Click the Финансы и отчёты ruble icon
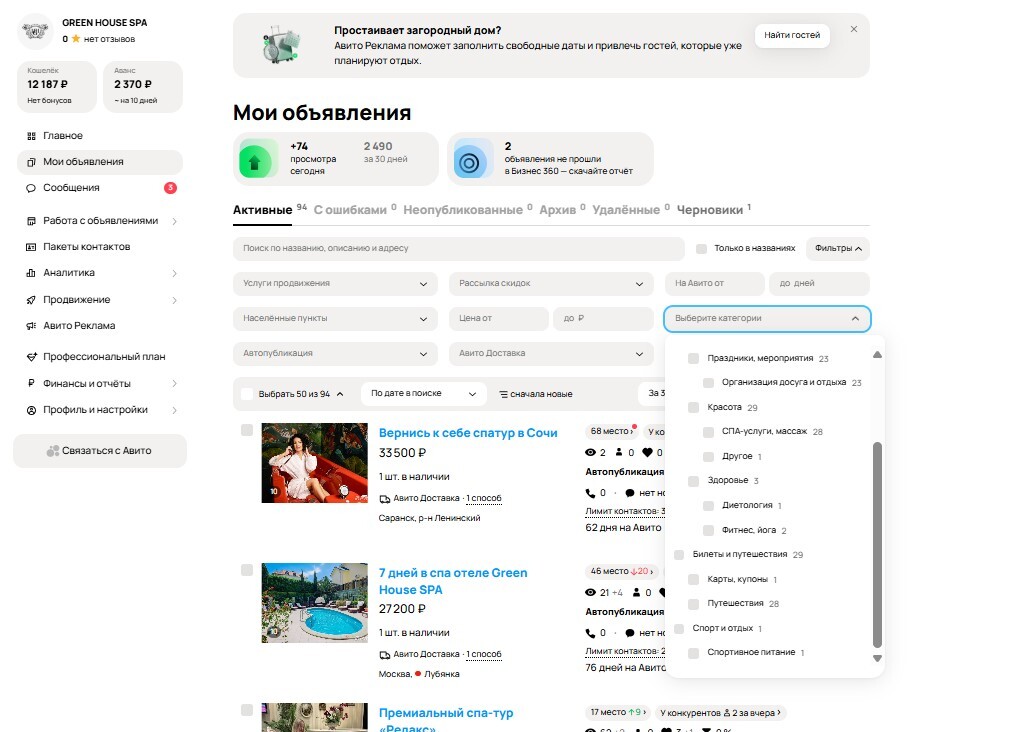Screen dimensions: 1034x732 (x=31, y=383)
